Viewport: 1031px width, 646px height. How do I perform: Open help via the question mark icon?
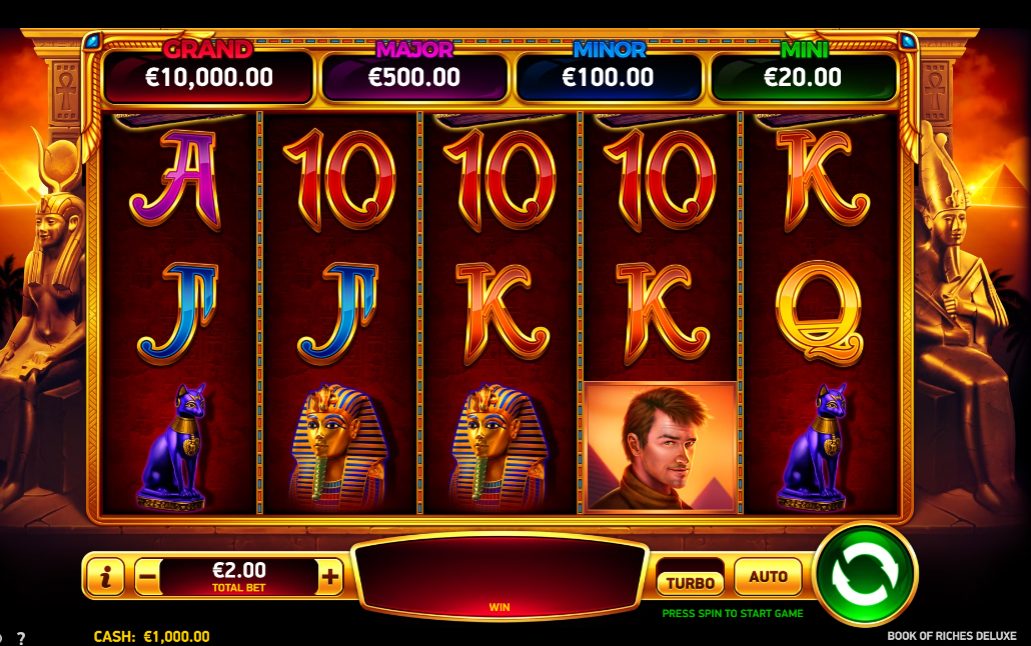tap(21, 637)
